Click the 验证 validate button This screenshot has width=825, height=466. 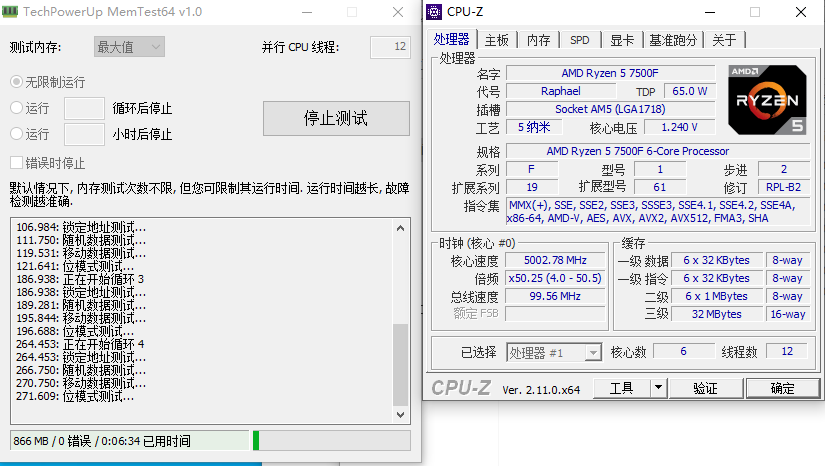[705, 388]
